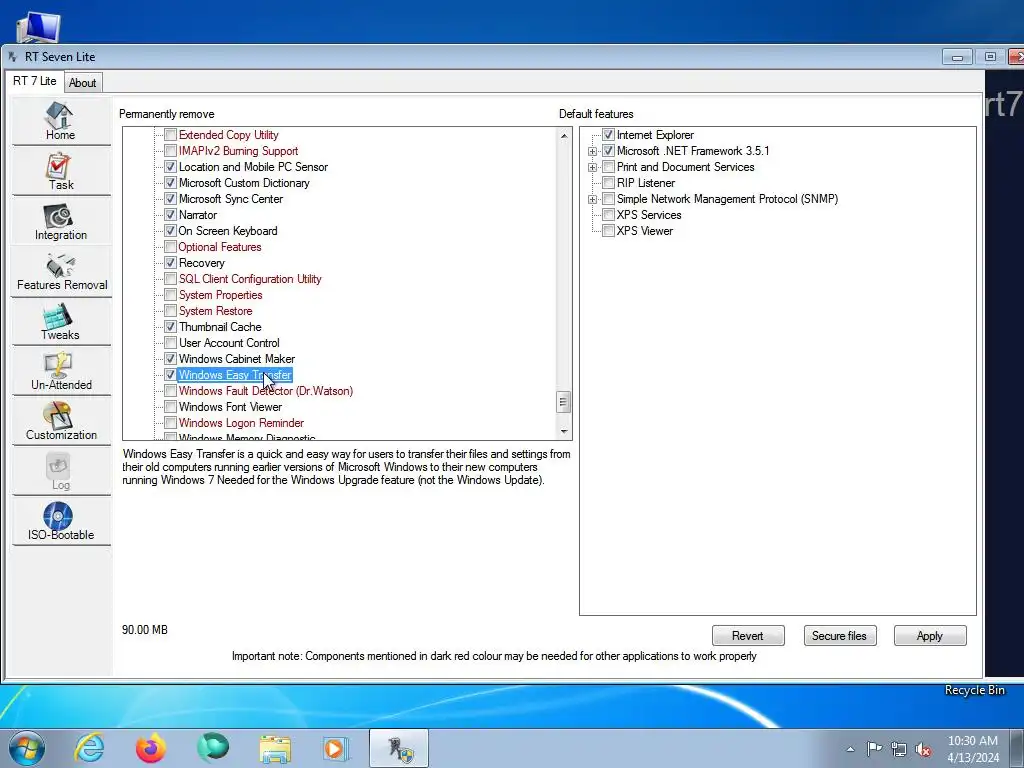Switch to the About tab
The height and width of the screenshot is (768, 1024).
pyautogui.click(x=83, y=83)
